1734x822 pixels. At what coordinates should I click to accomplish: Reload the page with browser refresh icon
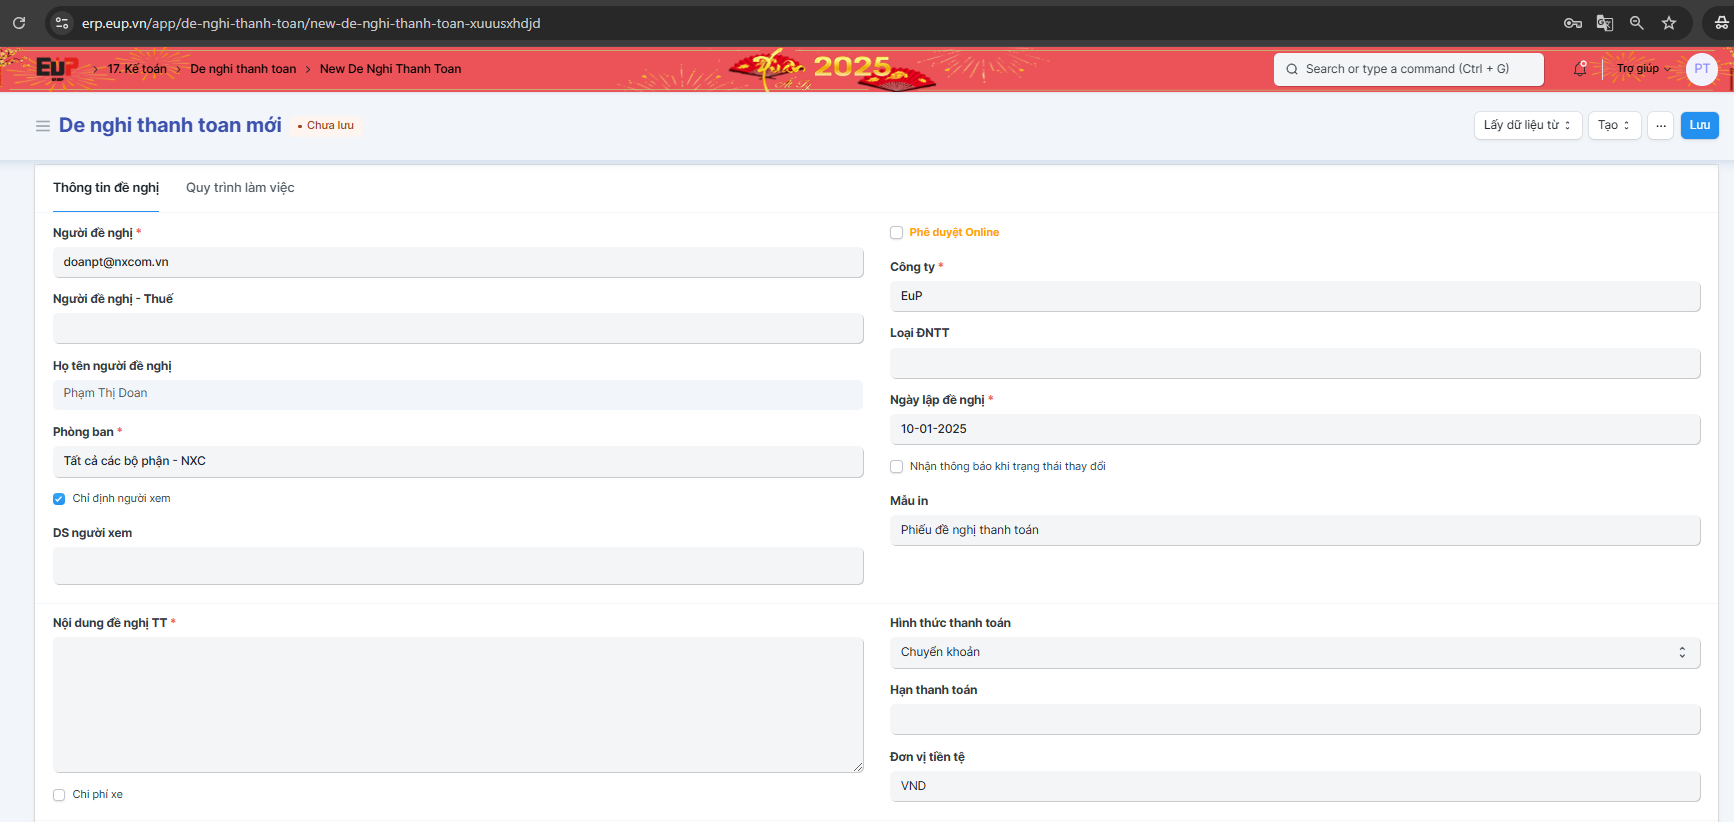19,23
